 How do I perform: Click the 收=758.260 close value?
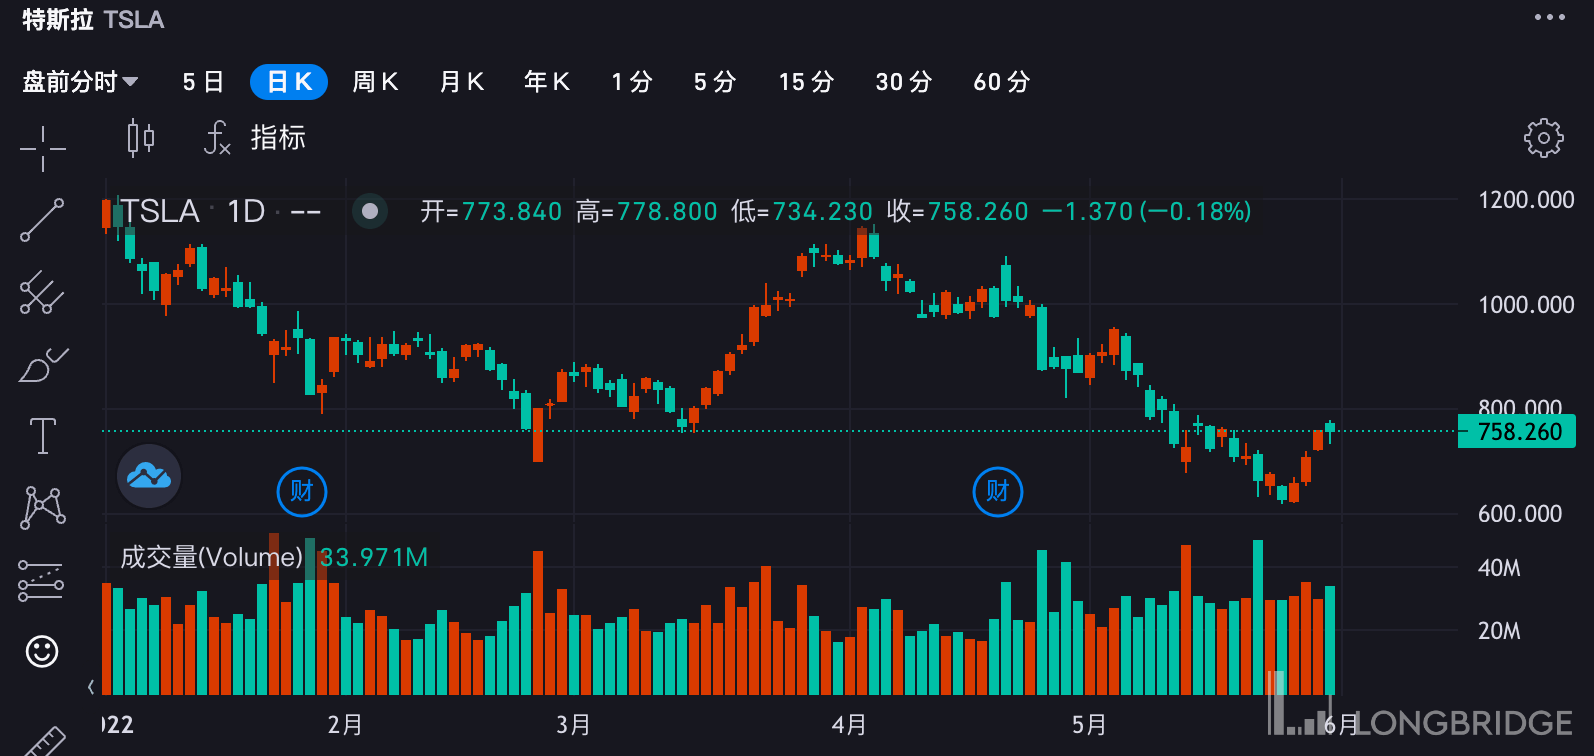click(958, 211)
